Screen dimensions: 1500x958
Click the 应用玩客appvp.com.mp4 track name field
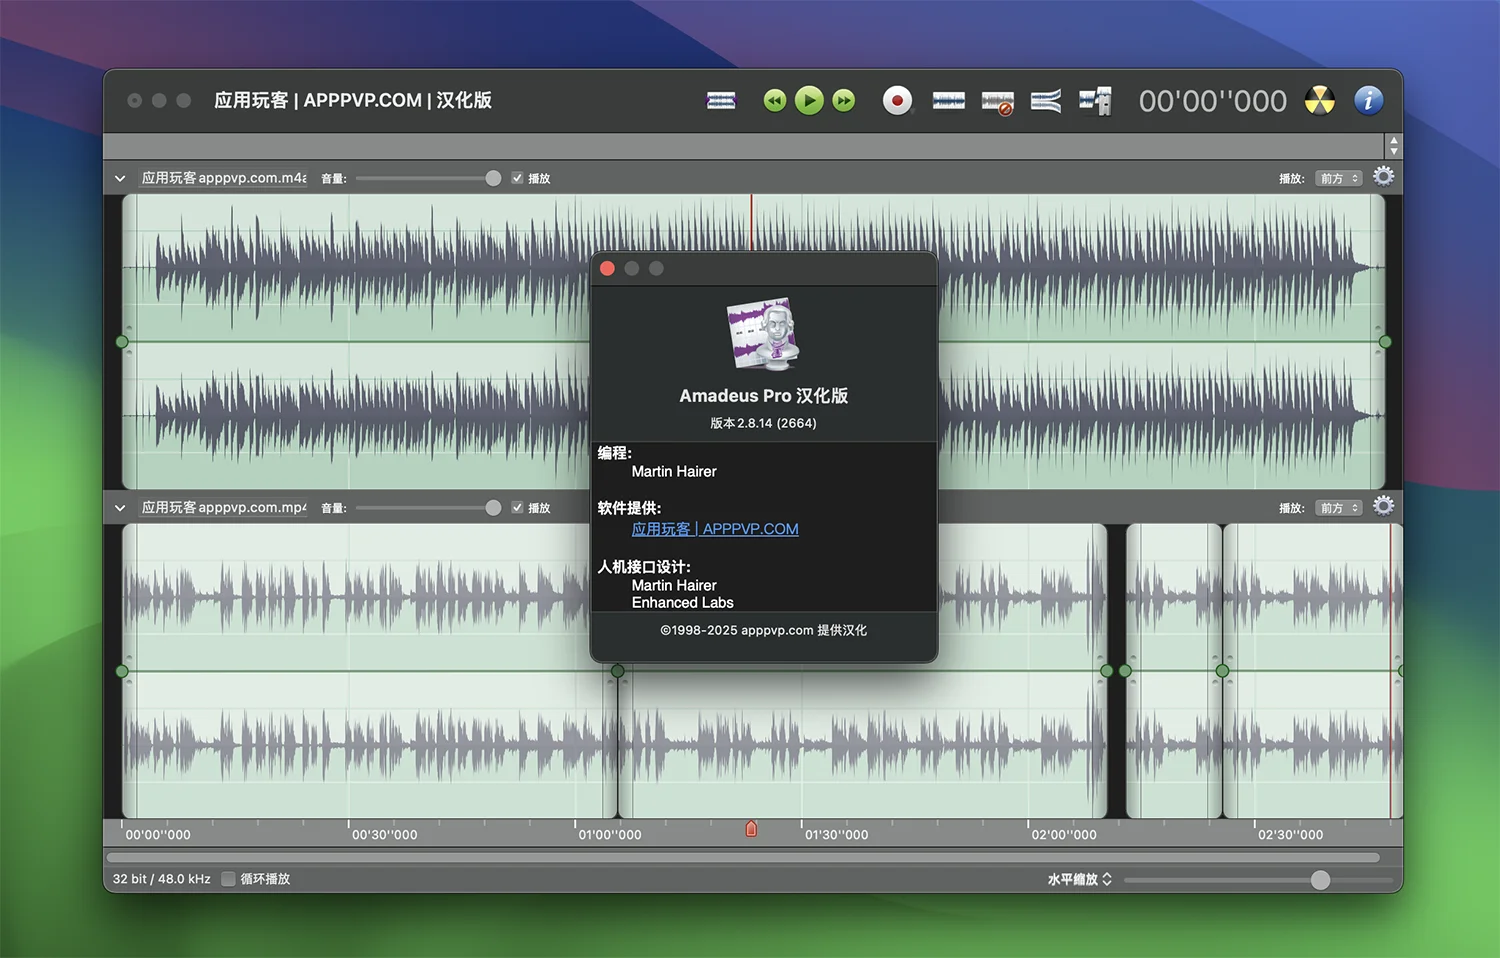coord(224,508)
